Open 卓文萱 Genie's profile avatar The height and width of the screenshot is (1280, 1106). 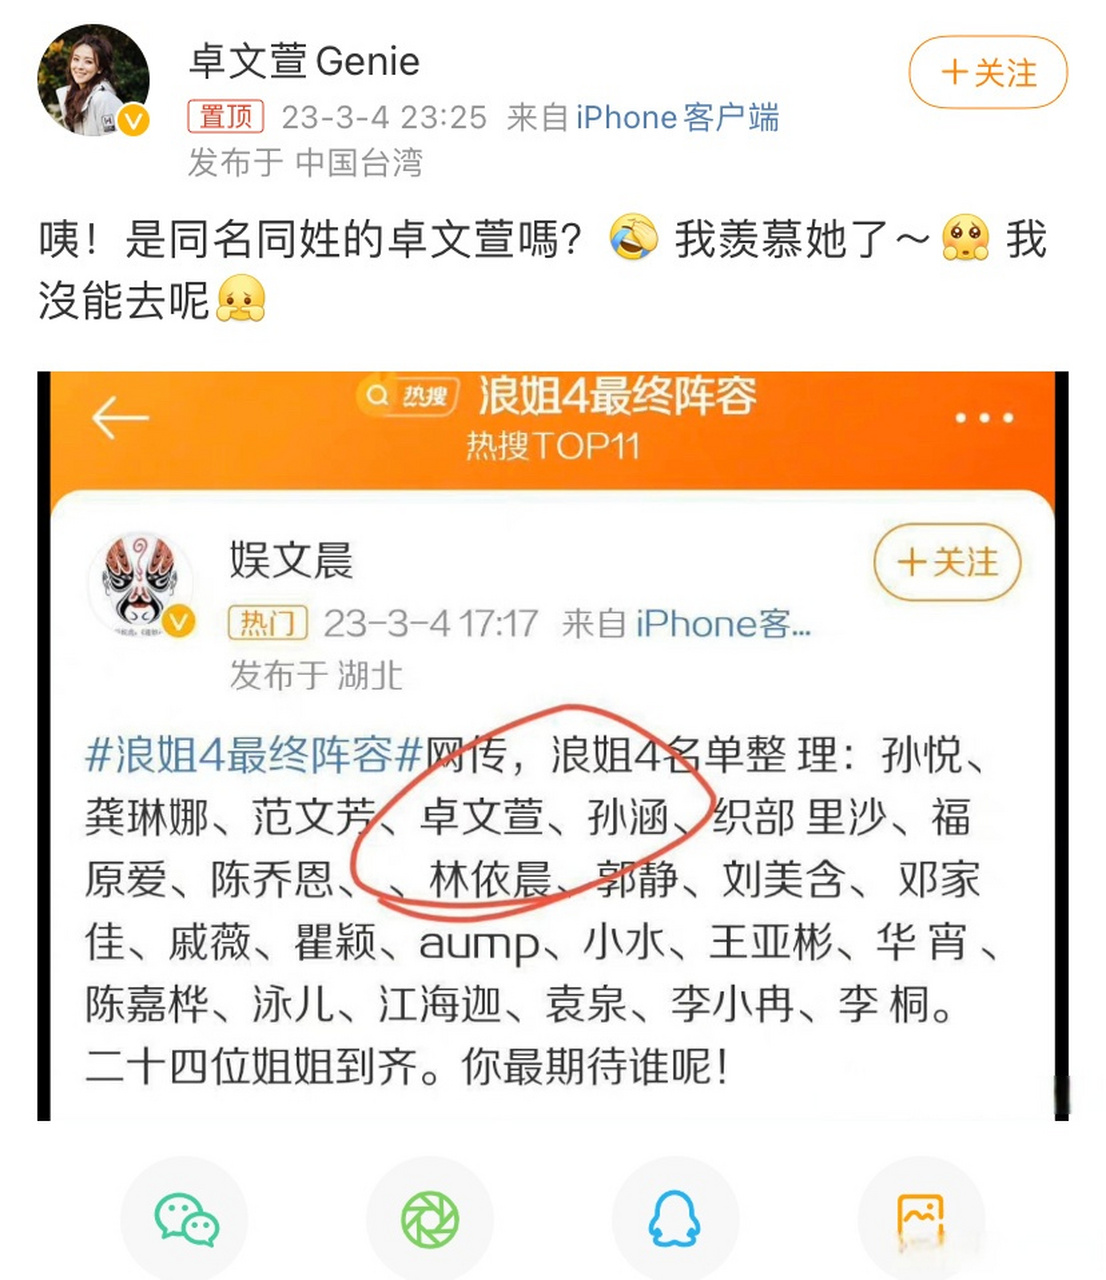click(x=93, y=80)
